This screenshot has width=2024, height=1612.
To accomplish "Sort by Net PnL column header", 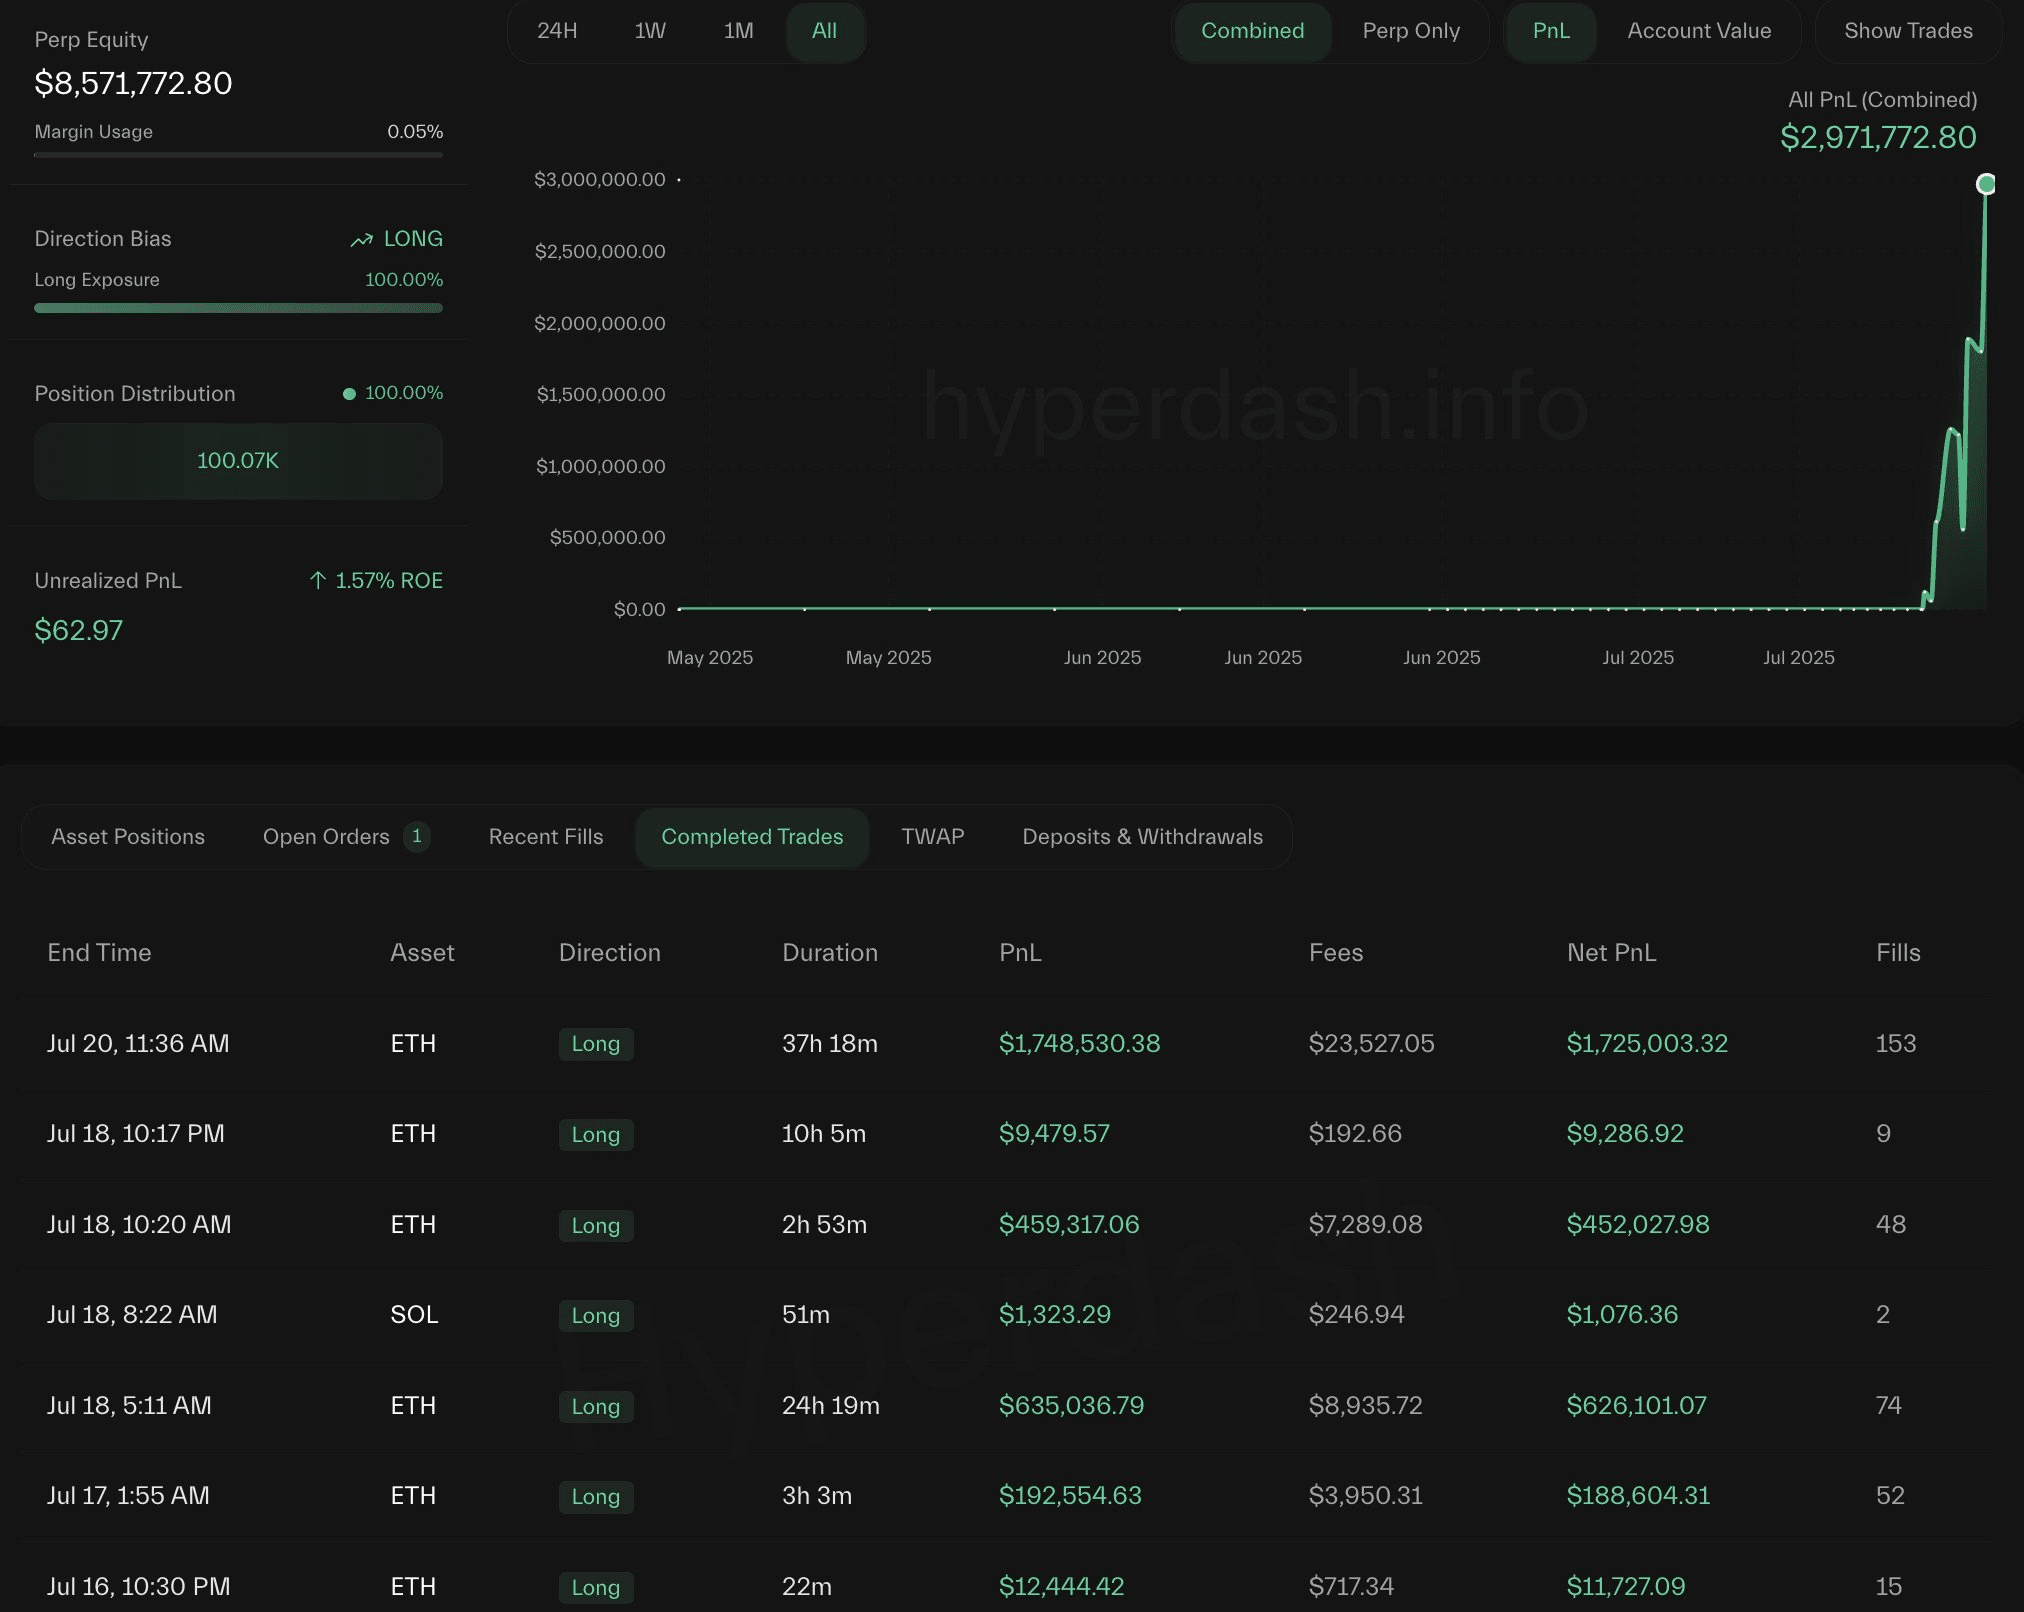I will (x=1611, y=953).
